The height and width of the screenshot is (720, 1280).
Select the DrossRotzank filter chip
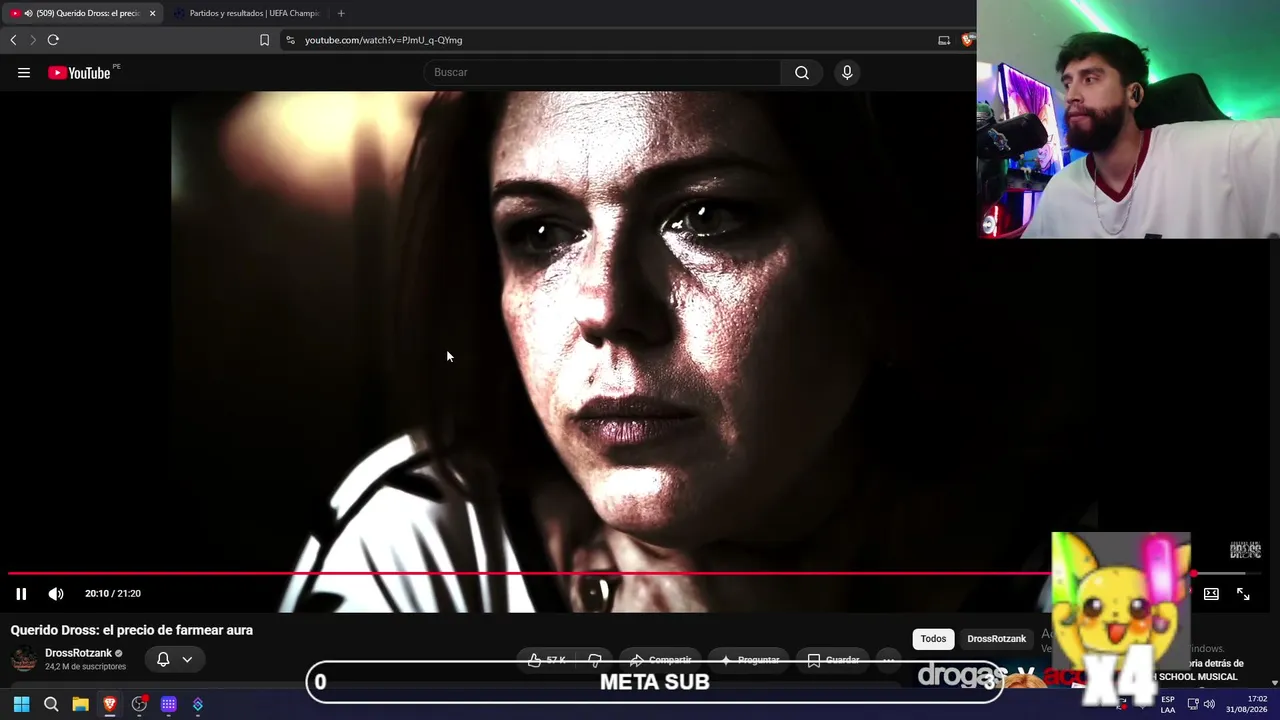[x=996, y=639]
